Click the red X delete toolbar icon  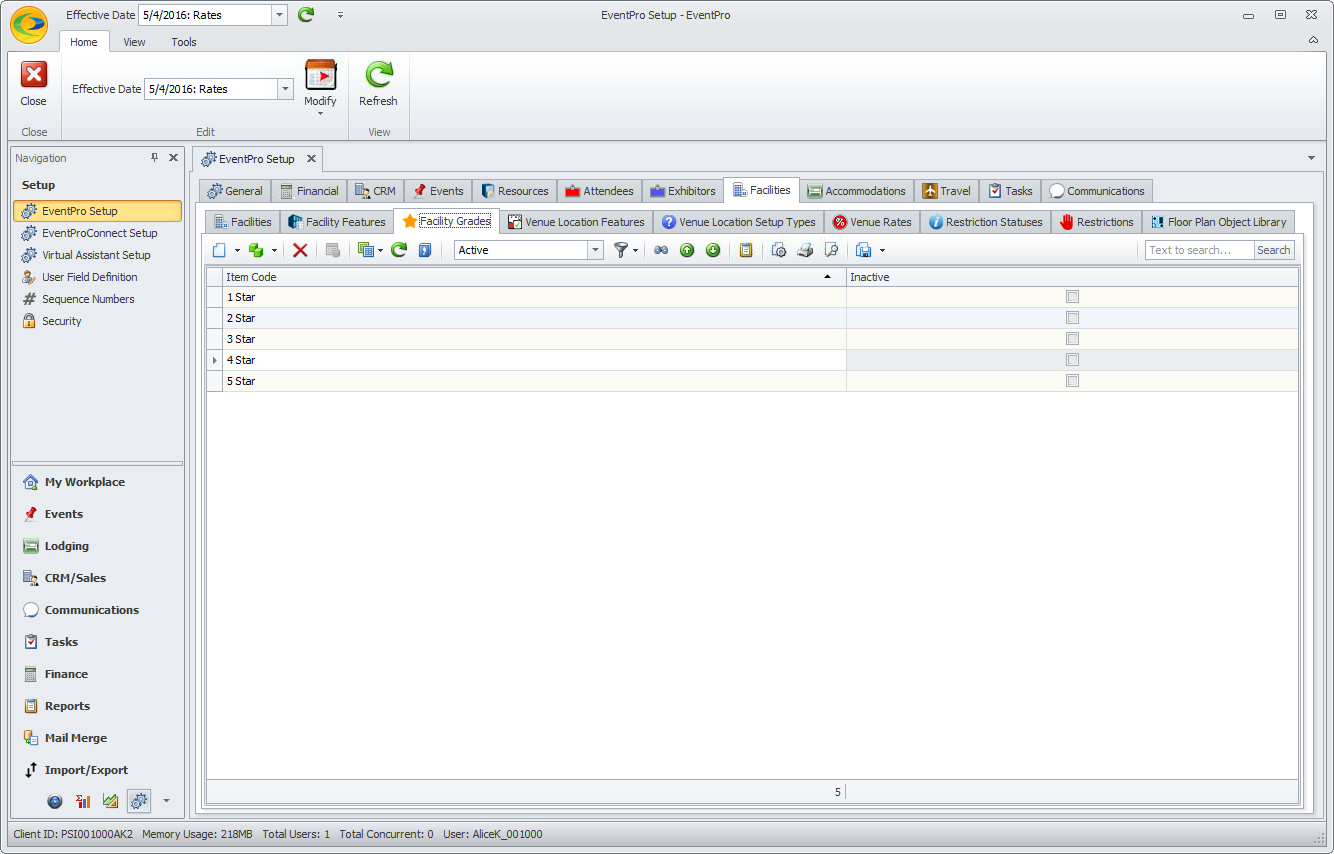[300, 250]
